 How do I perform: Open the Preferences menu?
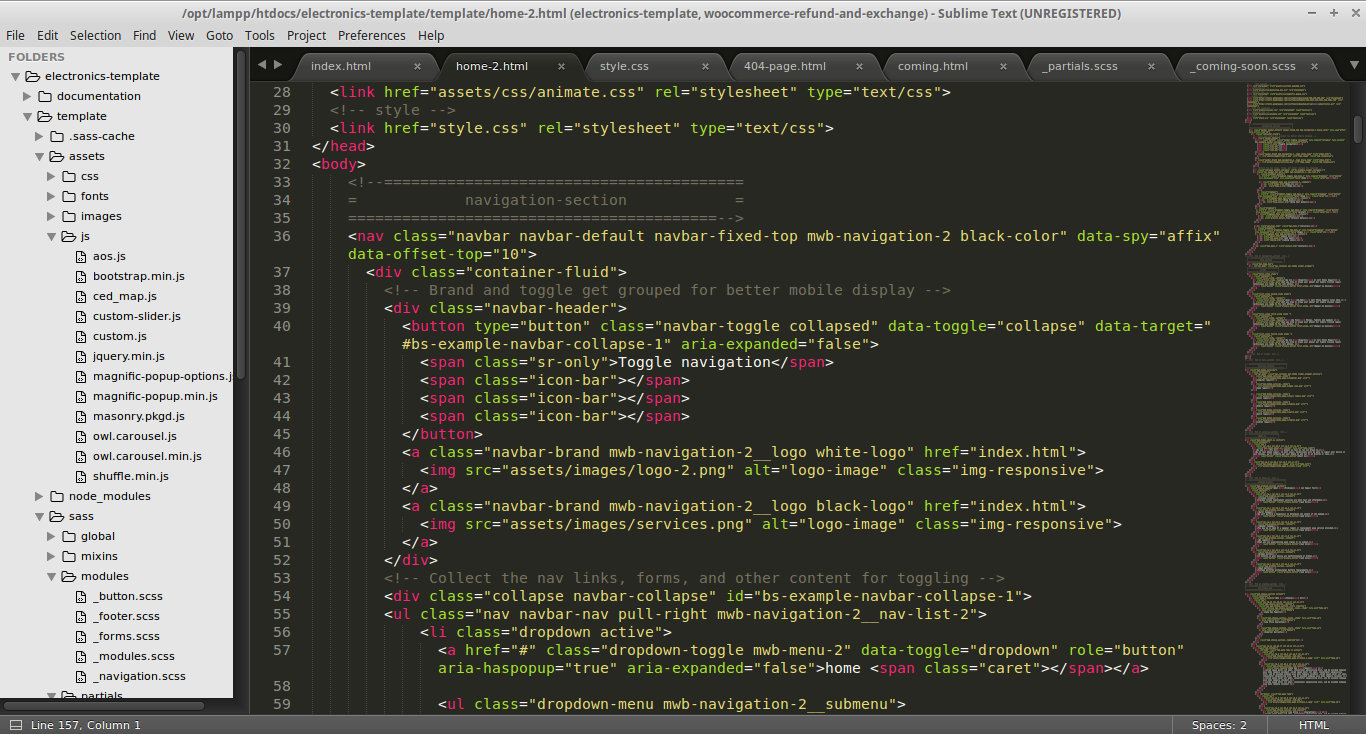371,35
